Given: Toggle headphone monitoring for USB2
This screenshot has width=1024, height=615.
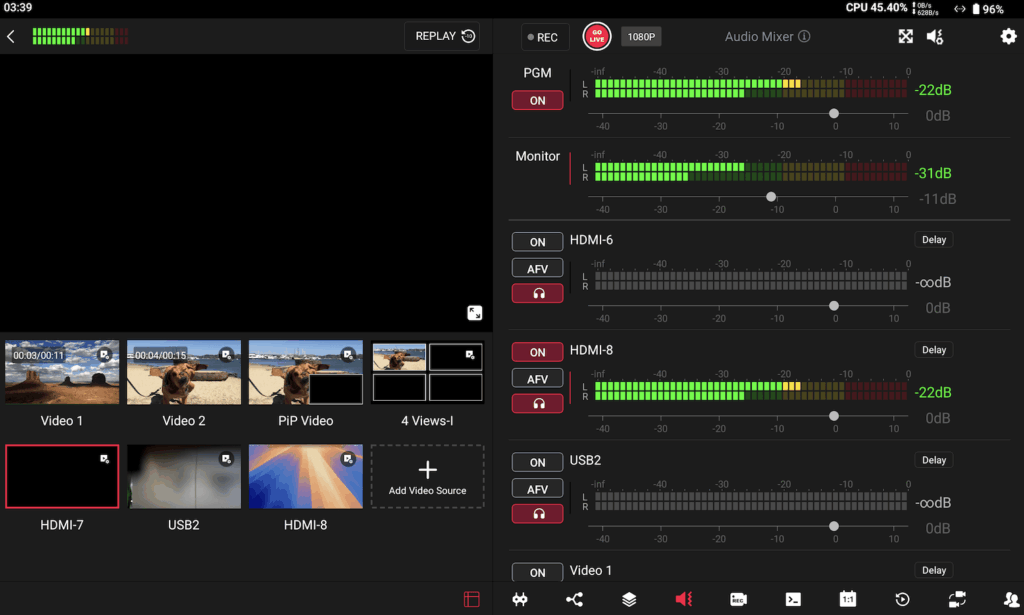Looking at the screenshot, I should [537, 514].
